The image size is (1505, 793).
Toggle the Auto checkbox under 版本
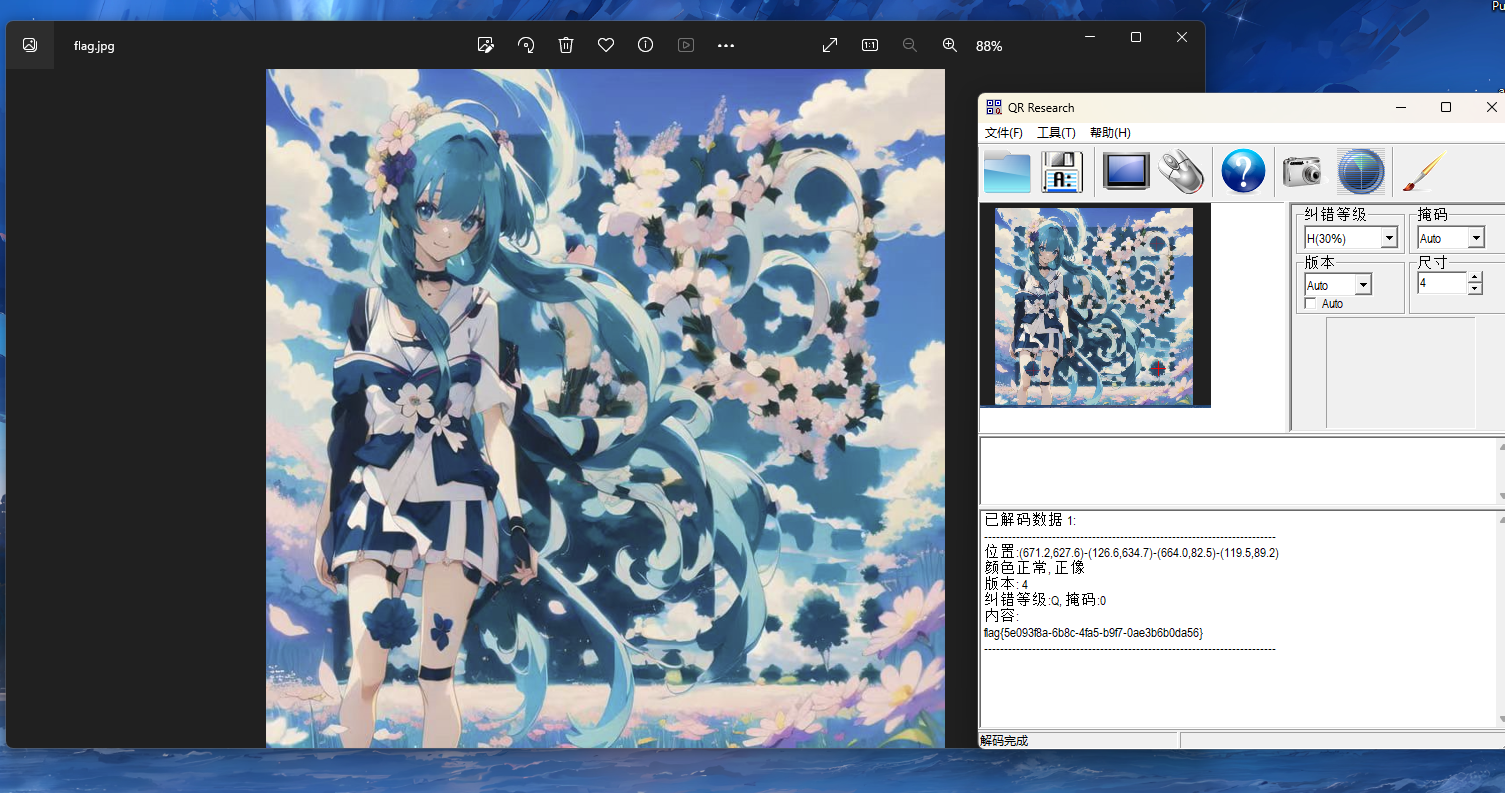pos(1310,303)
